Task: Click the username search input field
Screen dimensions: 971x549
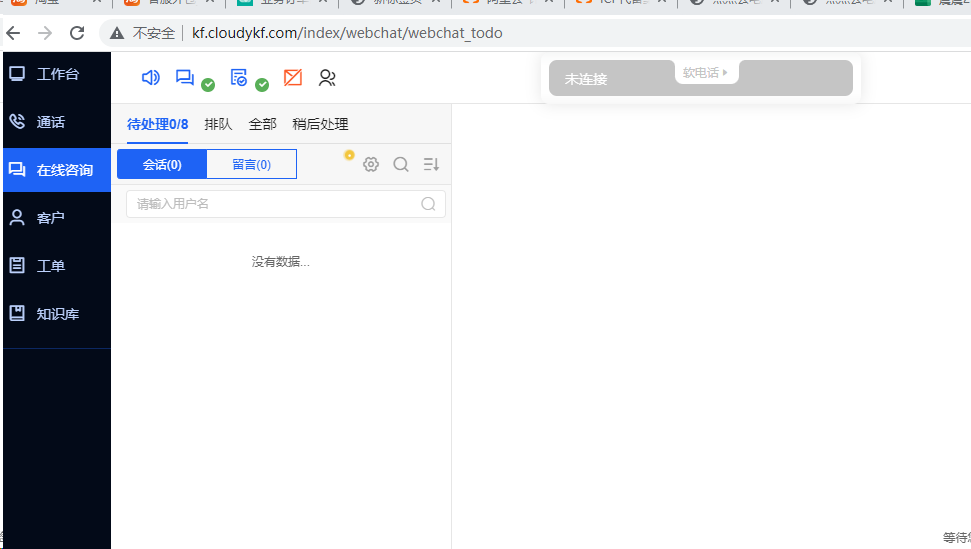Action: pos(276,204)
